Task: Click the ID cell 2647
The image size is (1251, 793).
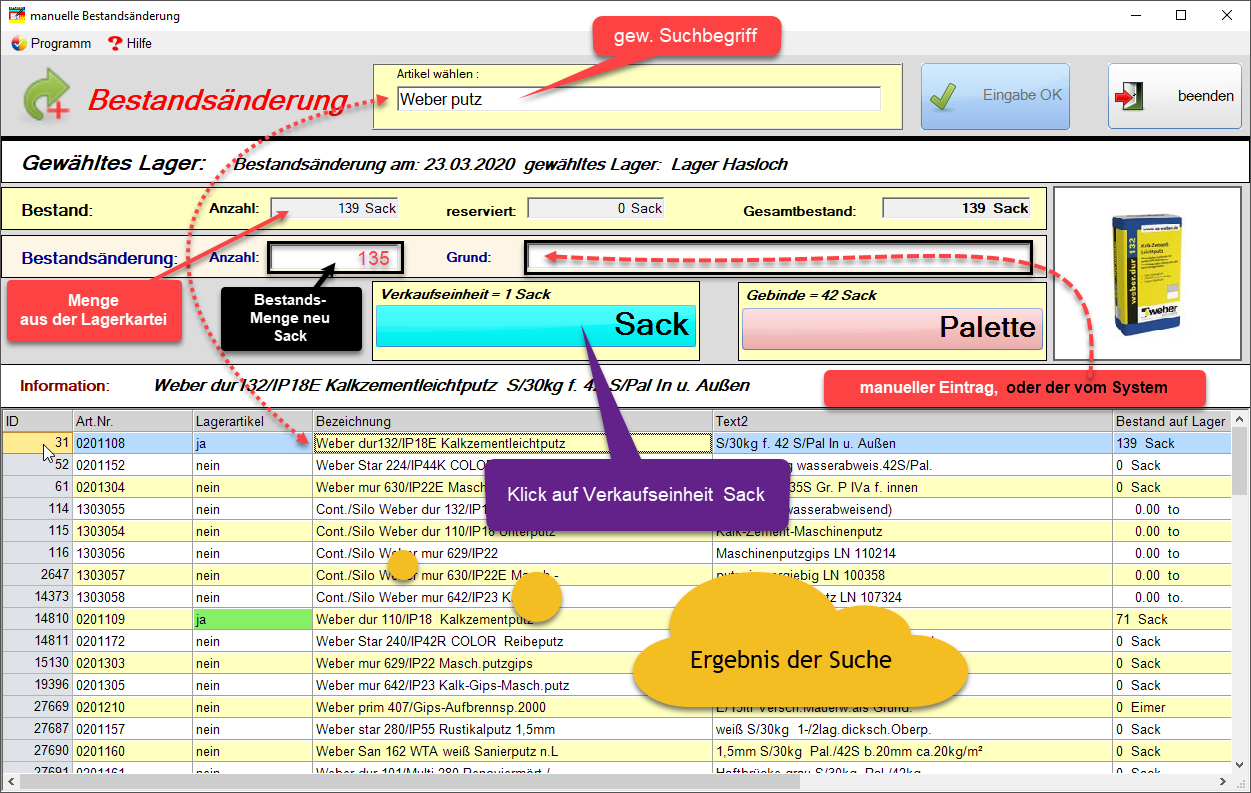Action: 37,575
